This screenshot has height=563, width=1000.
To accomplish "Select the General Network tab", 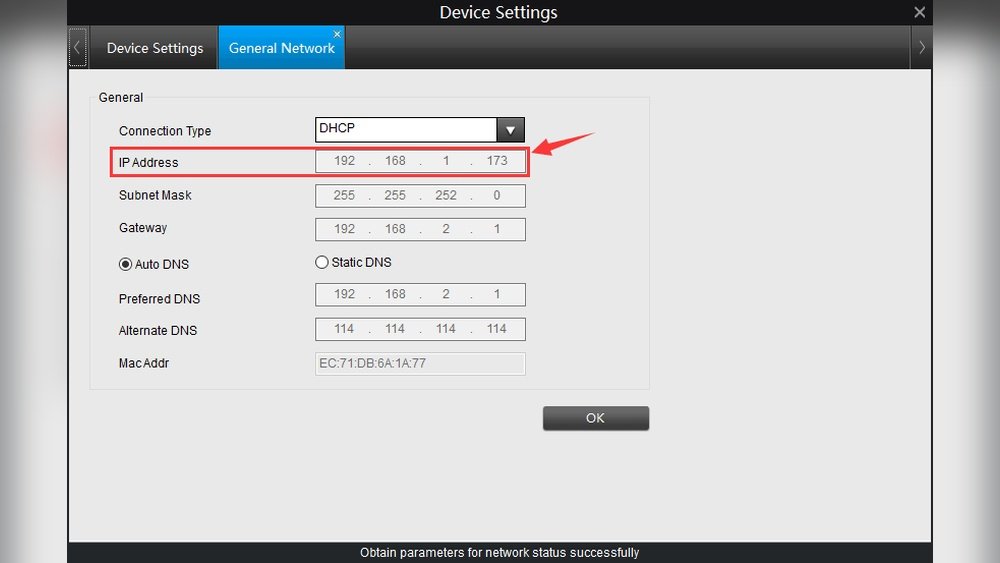I will click(x=281, y=48).
